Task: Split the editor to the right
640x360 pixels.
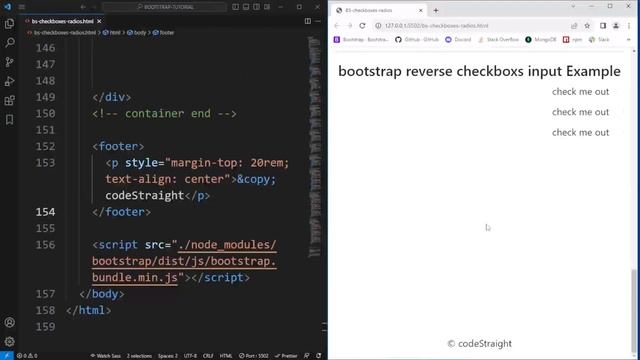Action: 308,21
